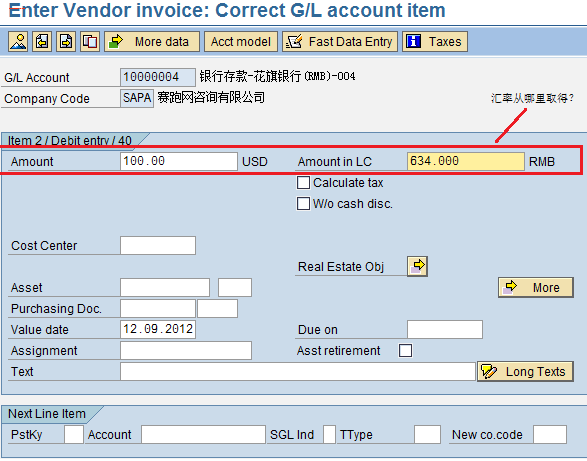Open Fast Data Entry

pos(340,41)
